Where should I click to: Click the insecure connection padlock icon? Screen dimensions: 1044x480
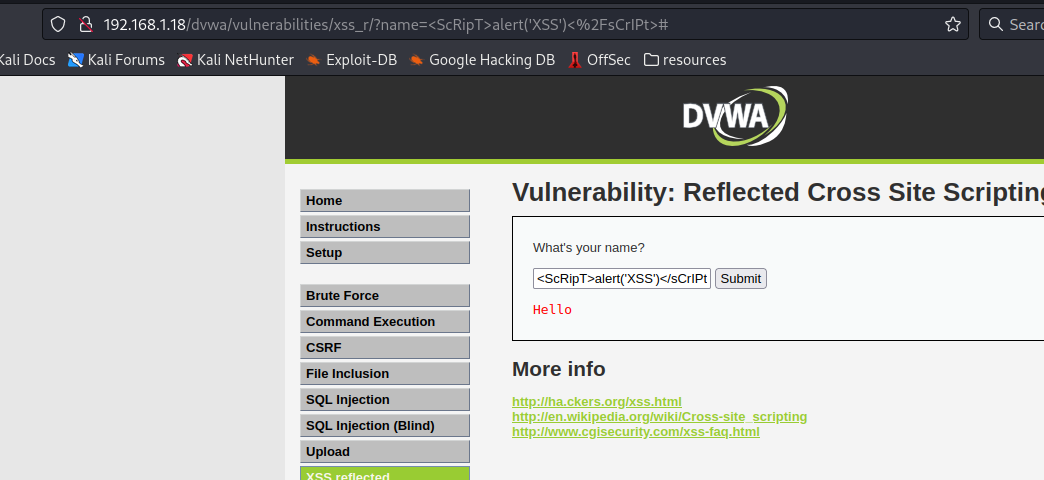(85, 24)
